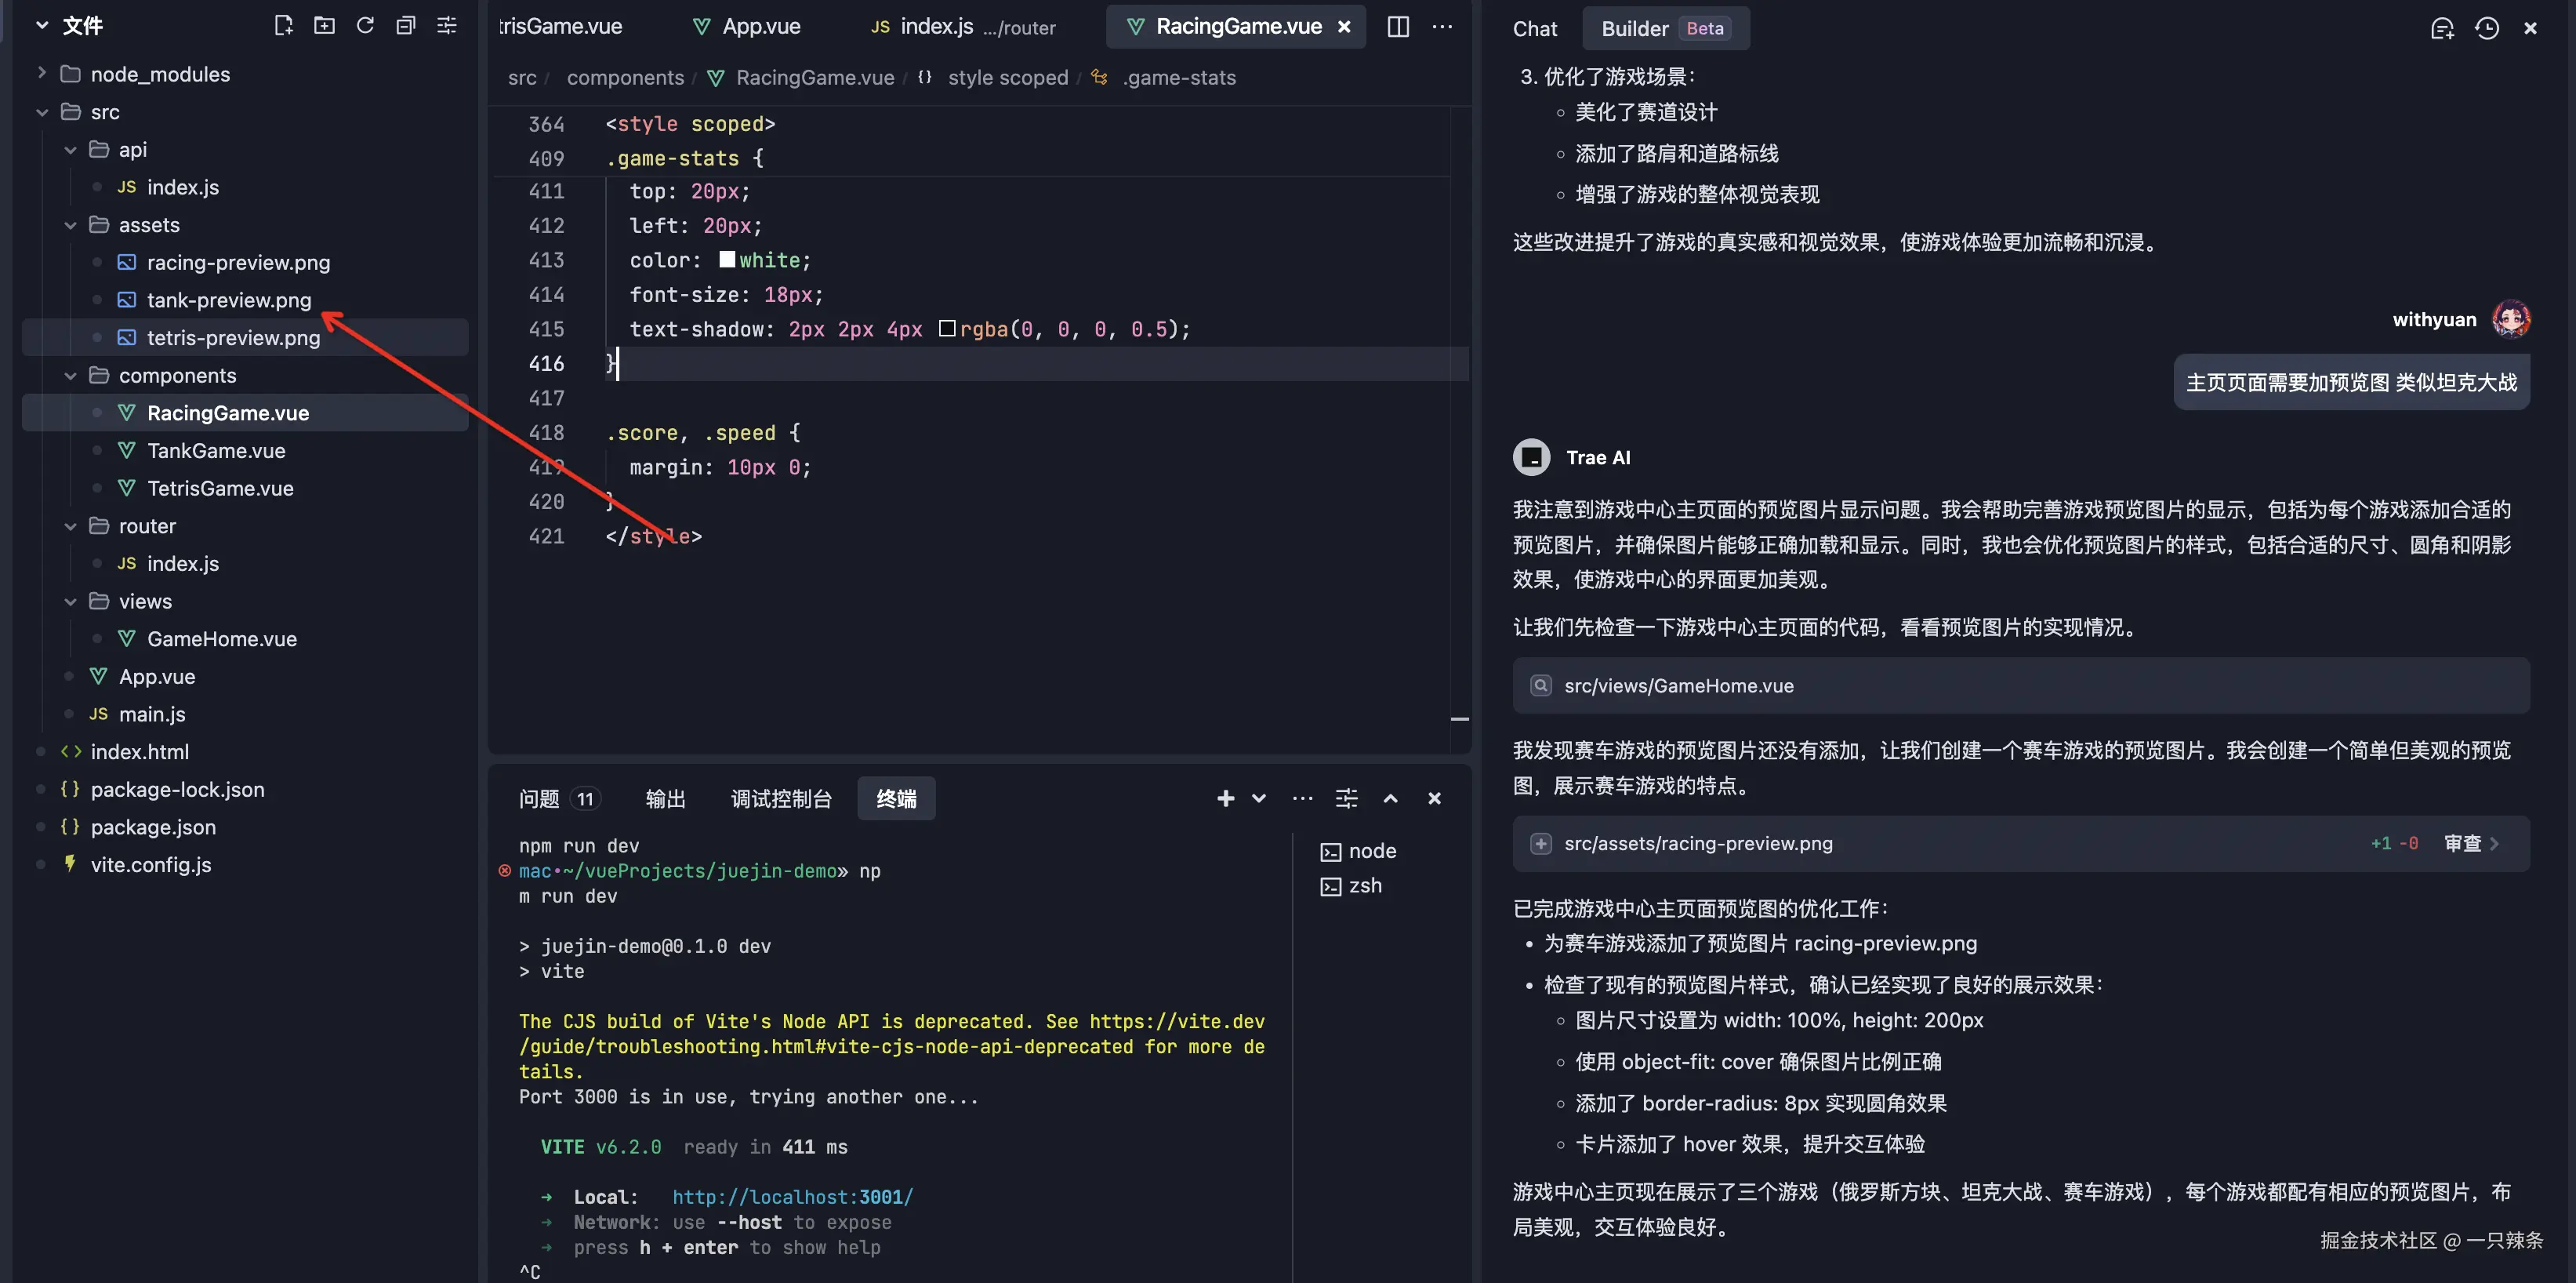This screenshot has width=2576, height=1283.
Task: Click the white color swatch on line 413
Action: click(727, 260)
